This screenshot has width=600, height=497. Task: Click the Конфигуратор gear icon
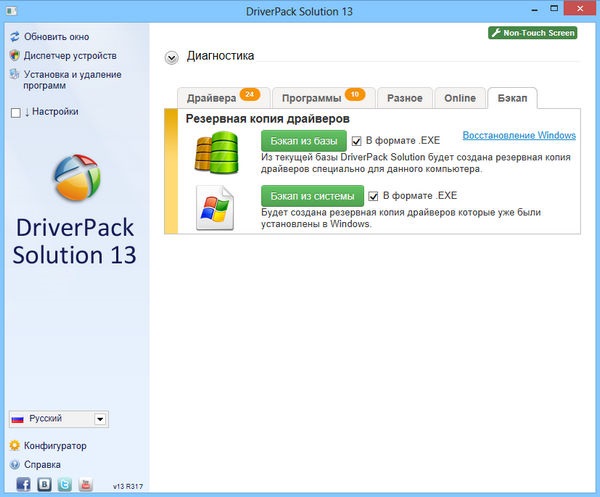click(x=15, y=445)
